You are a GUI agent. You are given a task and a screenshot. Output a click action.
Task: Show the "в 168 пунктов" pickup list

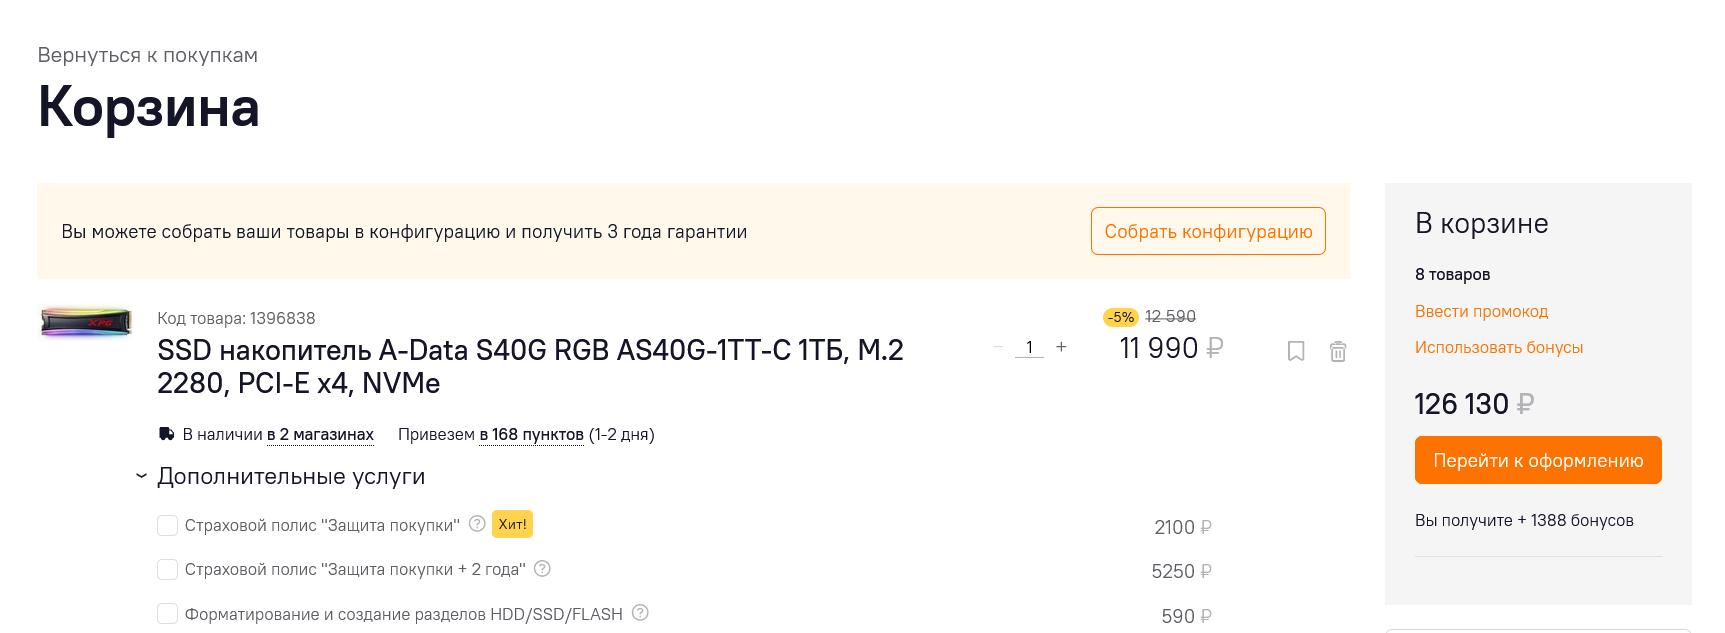[x=531, y=434]
